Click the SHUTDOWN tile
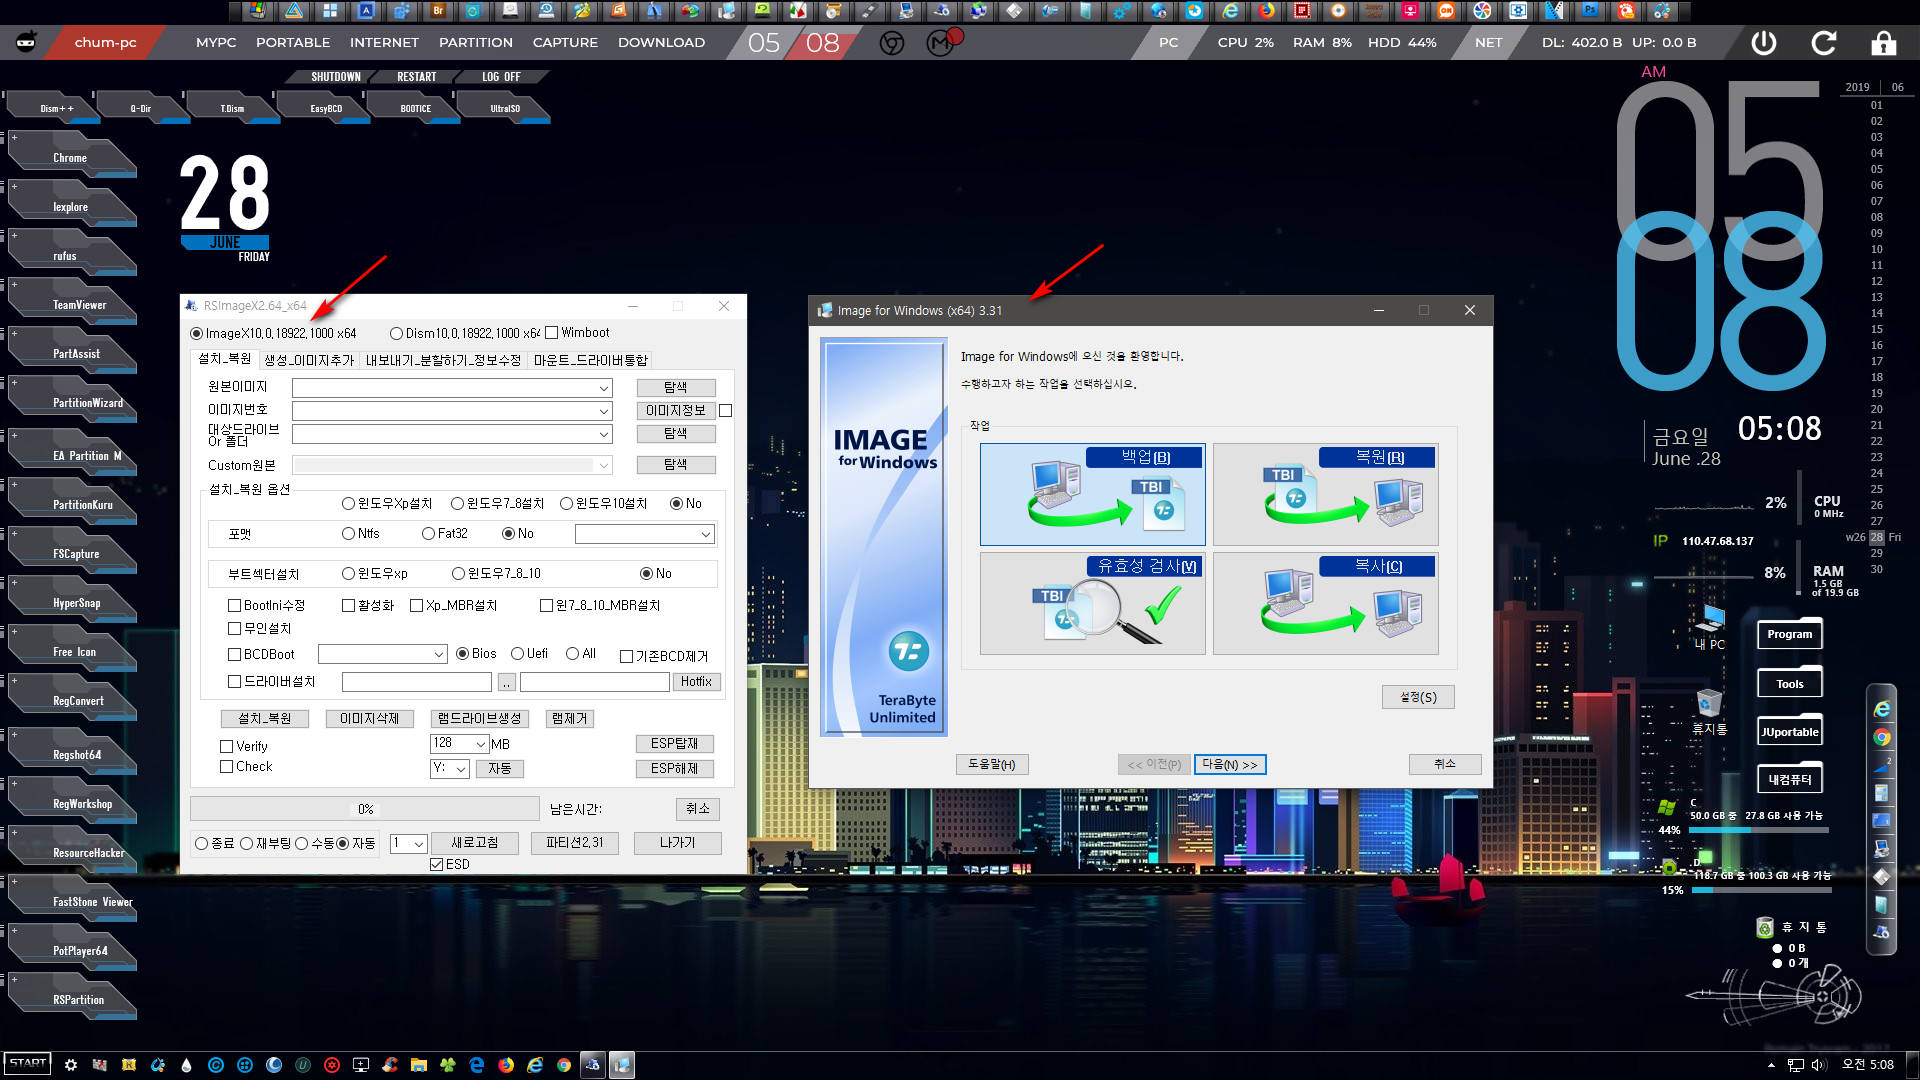The image size is (1920, 1080). pyautogui.click(x=335, y=77)
